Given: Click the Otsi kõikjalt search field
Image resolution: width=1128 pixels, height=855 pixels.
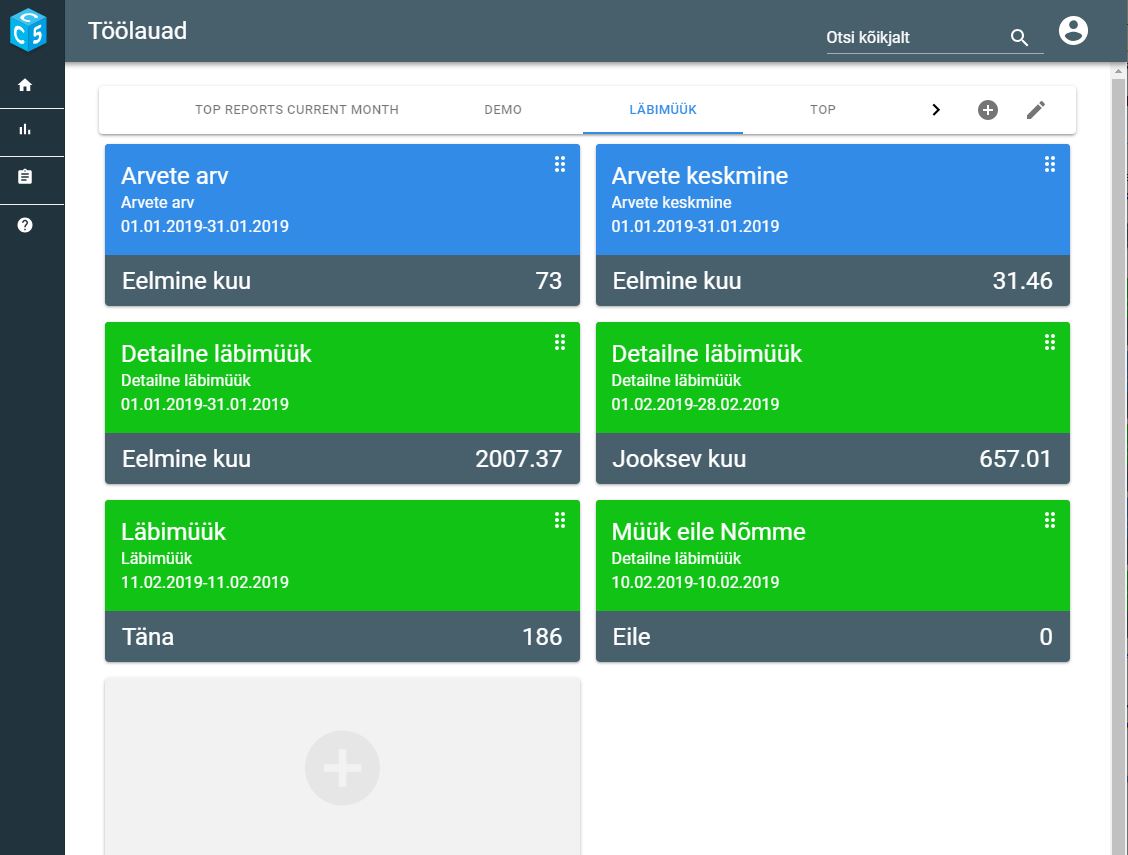Looking at the screenshot, I should [x=910, y=38].
